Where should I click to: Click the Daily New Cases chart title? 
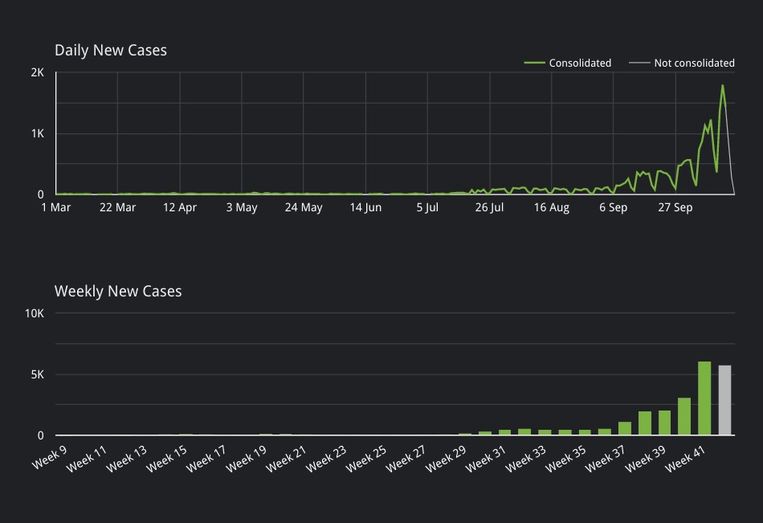[110, 50]
